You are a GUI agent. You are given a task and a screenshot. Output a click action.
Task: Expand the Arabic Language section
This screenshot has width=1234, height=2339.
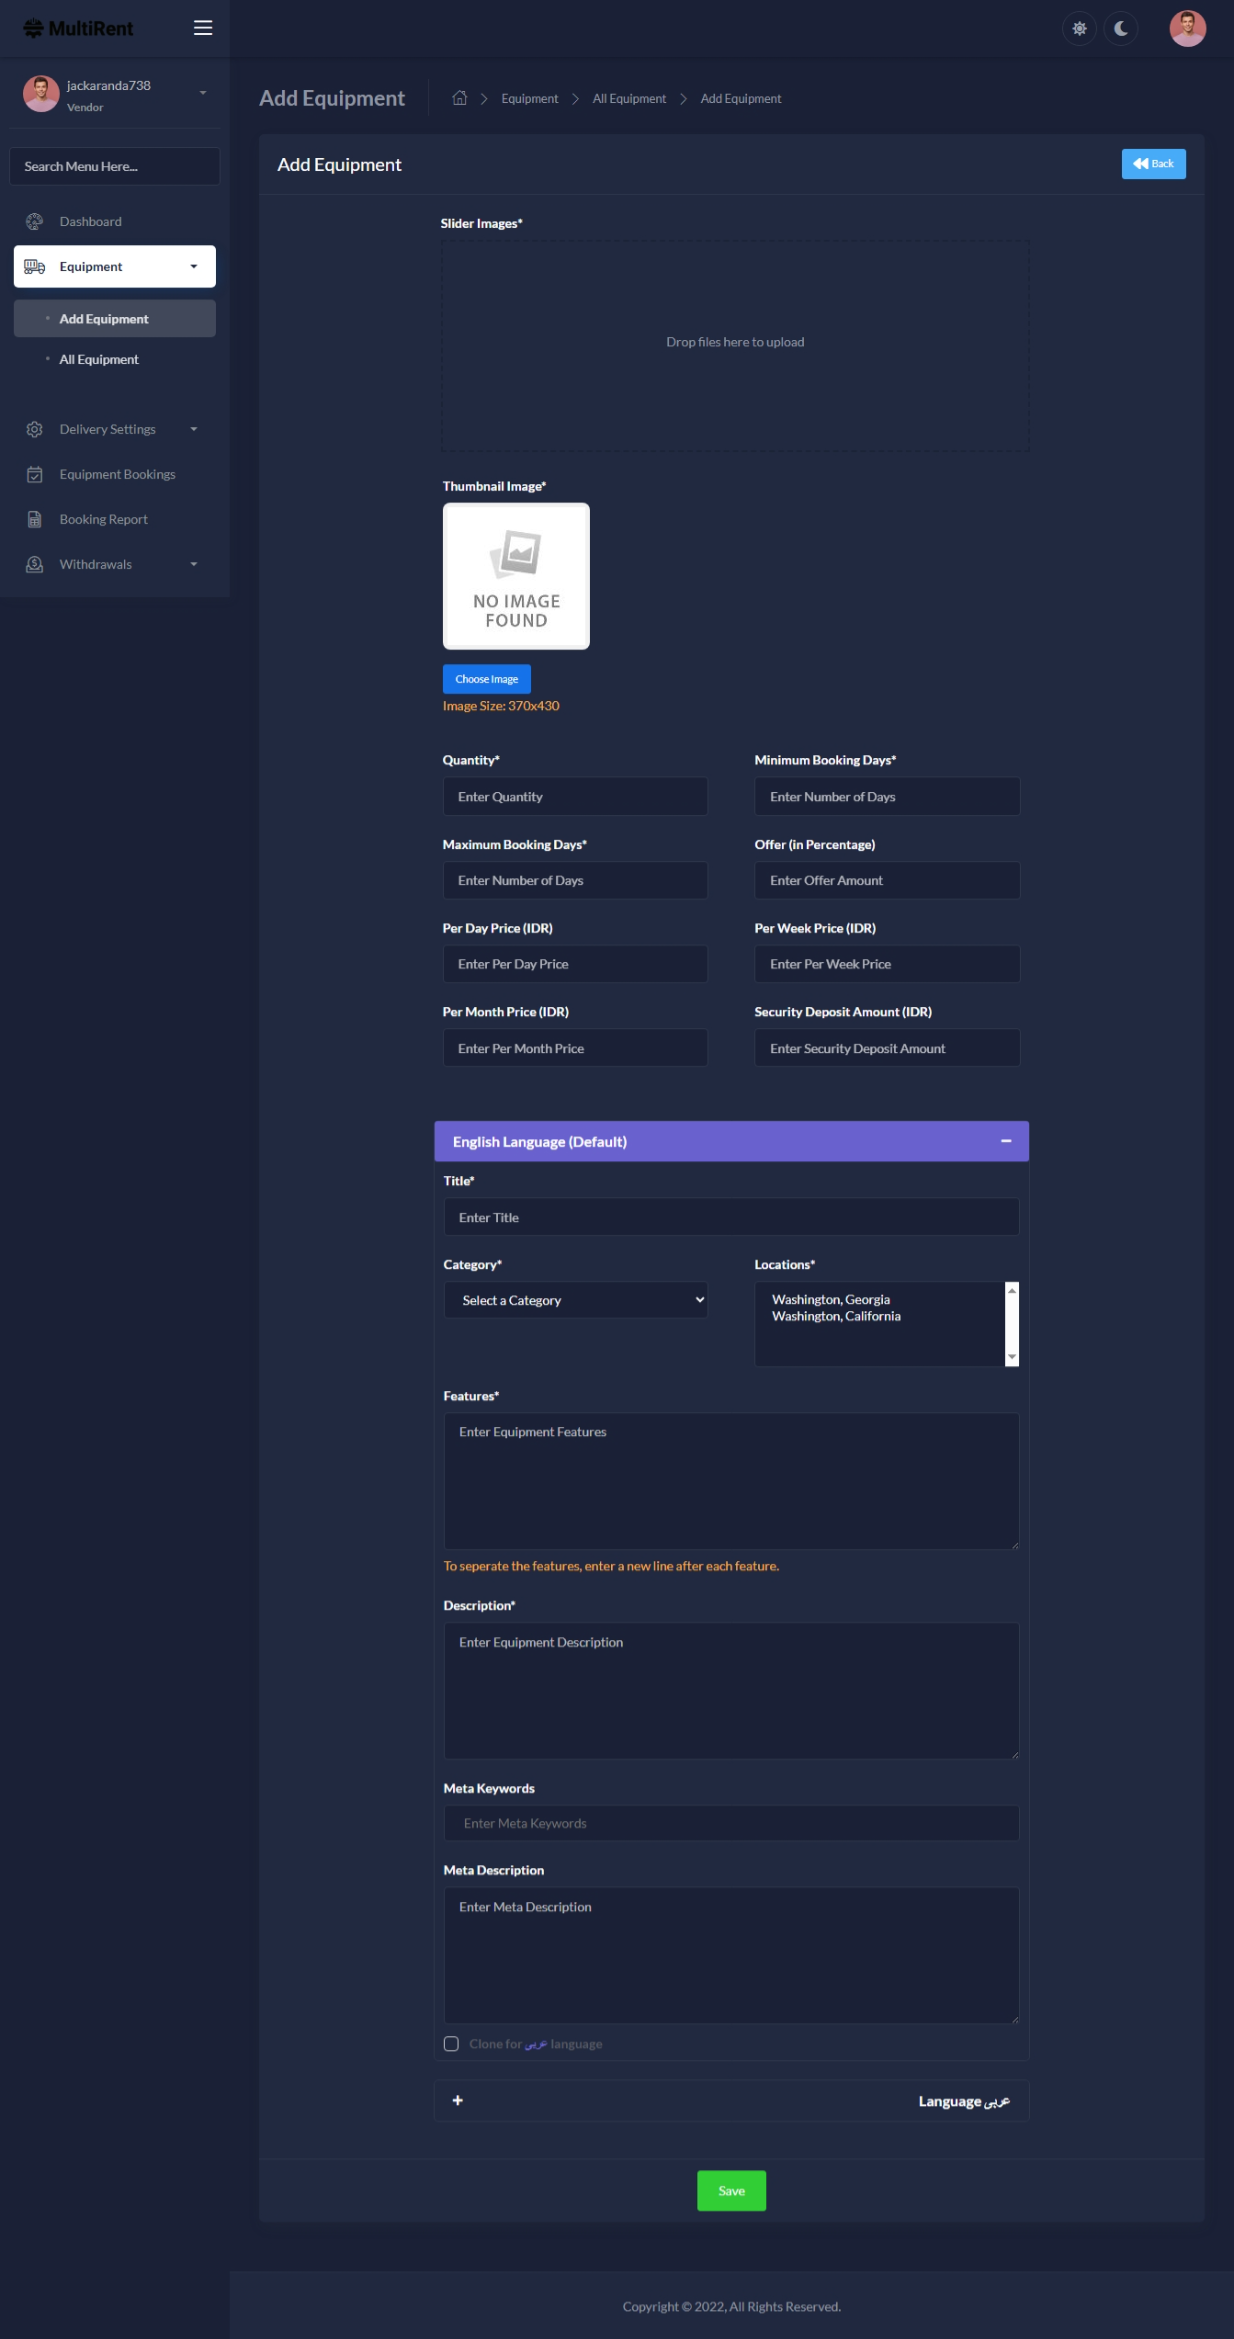pos(458,2101)
